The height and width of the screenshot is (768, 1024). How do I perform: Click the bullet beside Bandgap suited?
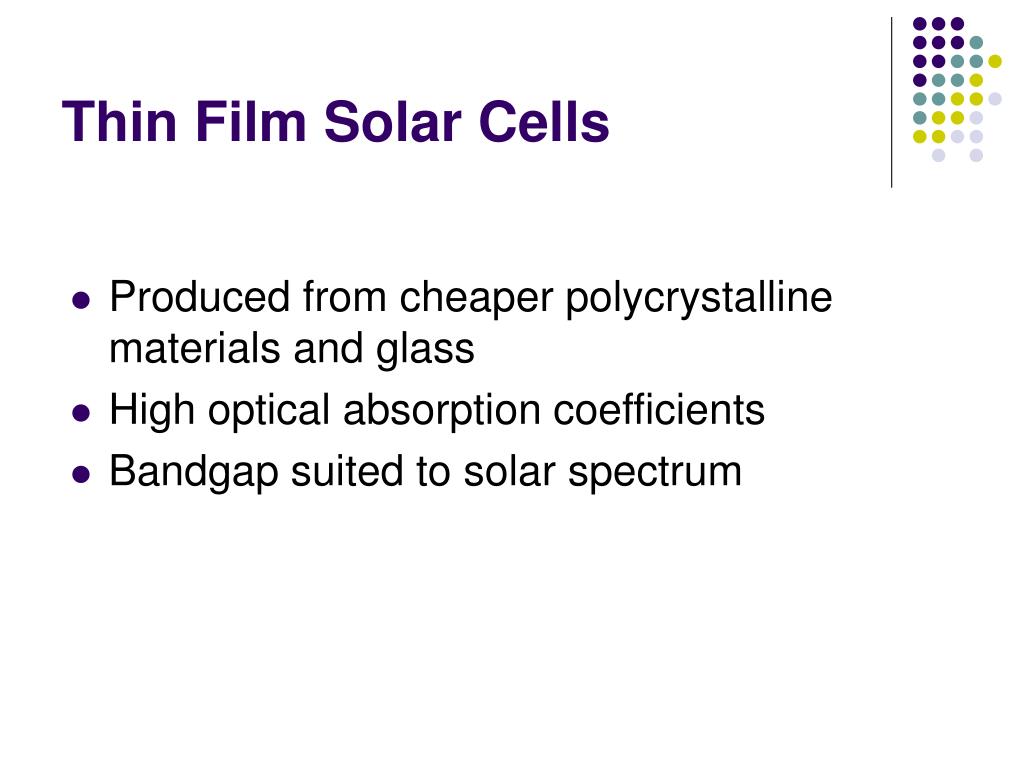[81, 474]
